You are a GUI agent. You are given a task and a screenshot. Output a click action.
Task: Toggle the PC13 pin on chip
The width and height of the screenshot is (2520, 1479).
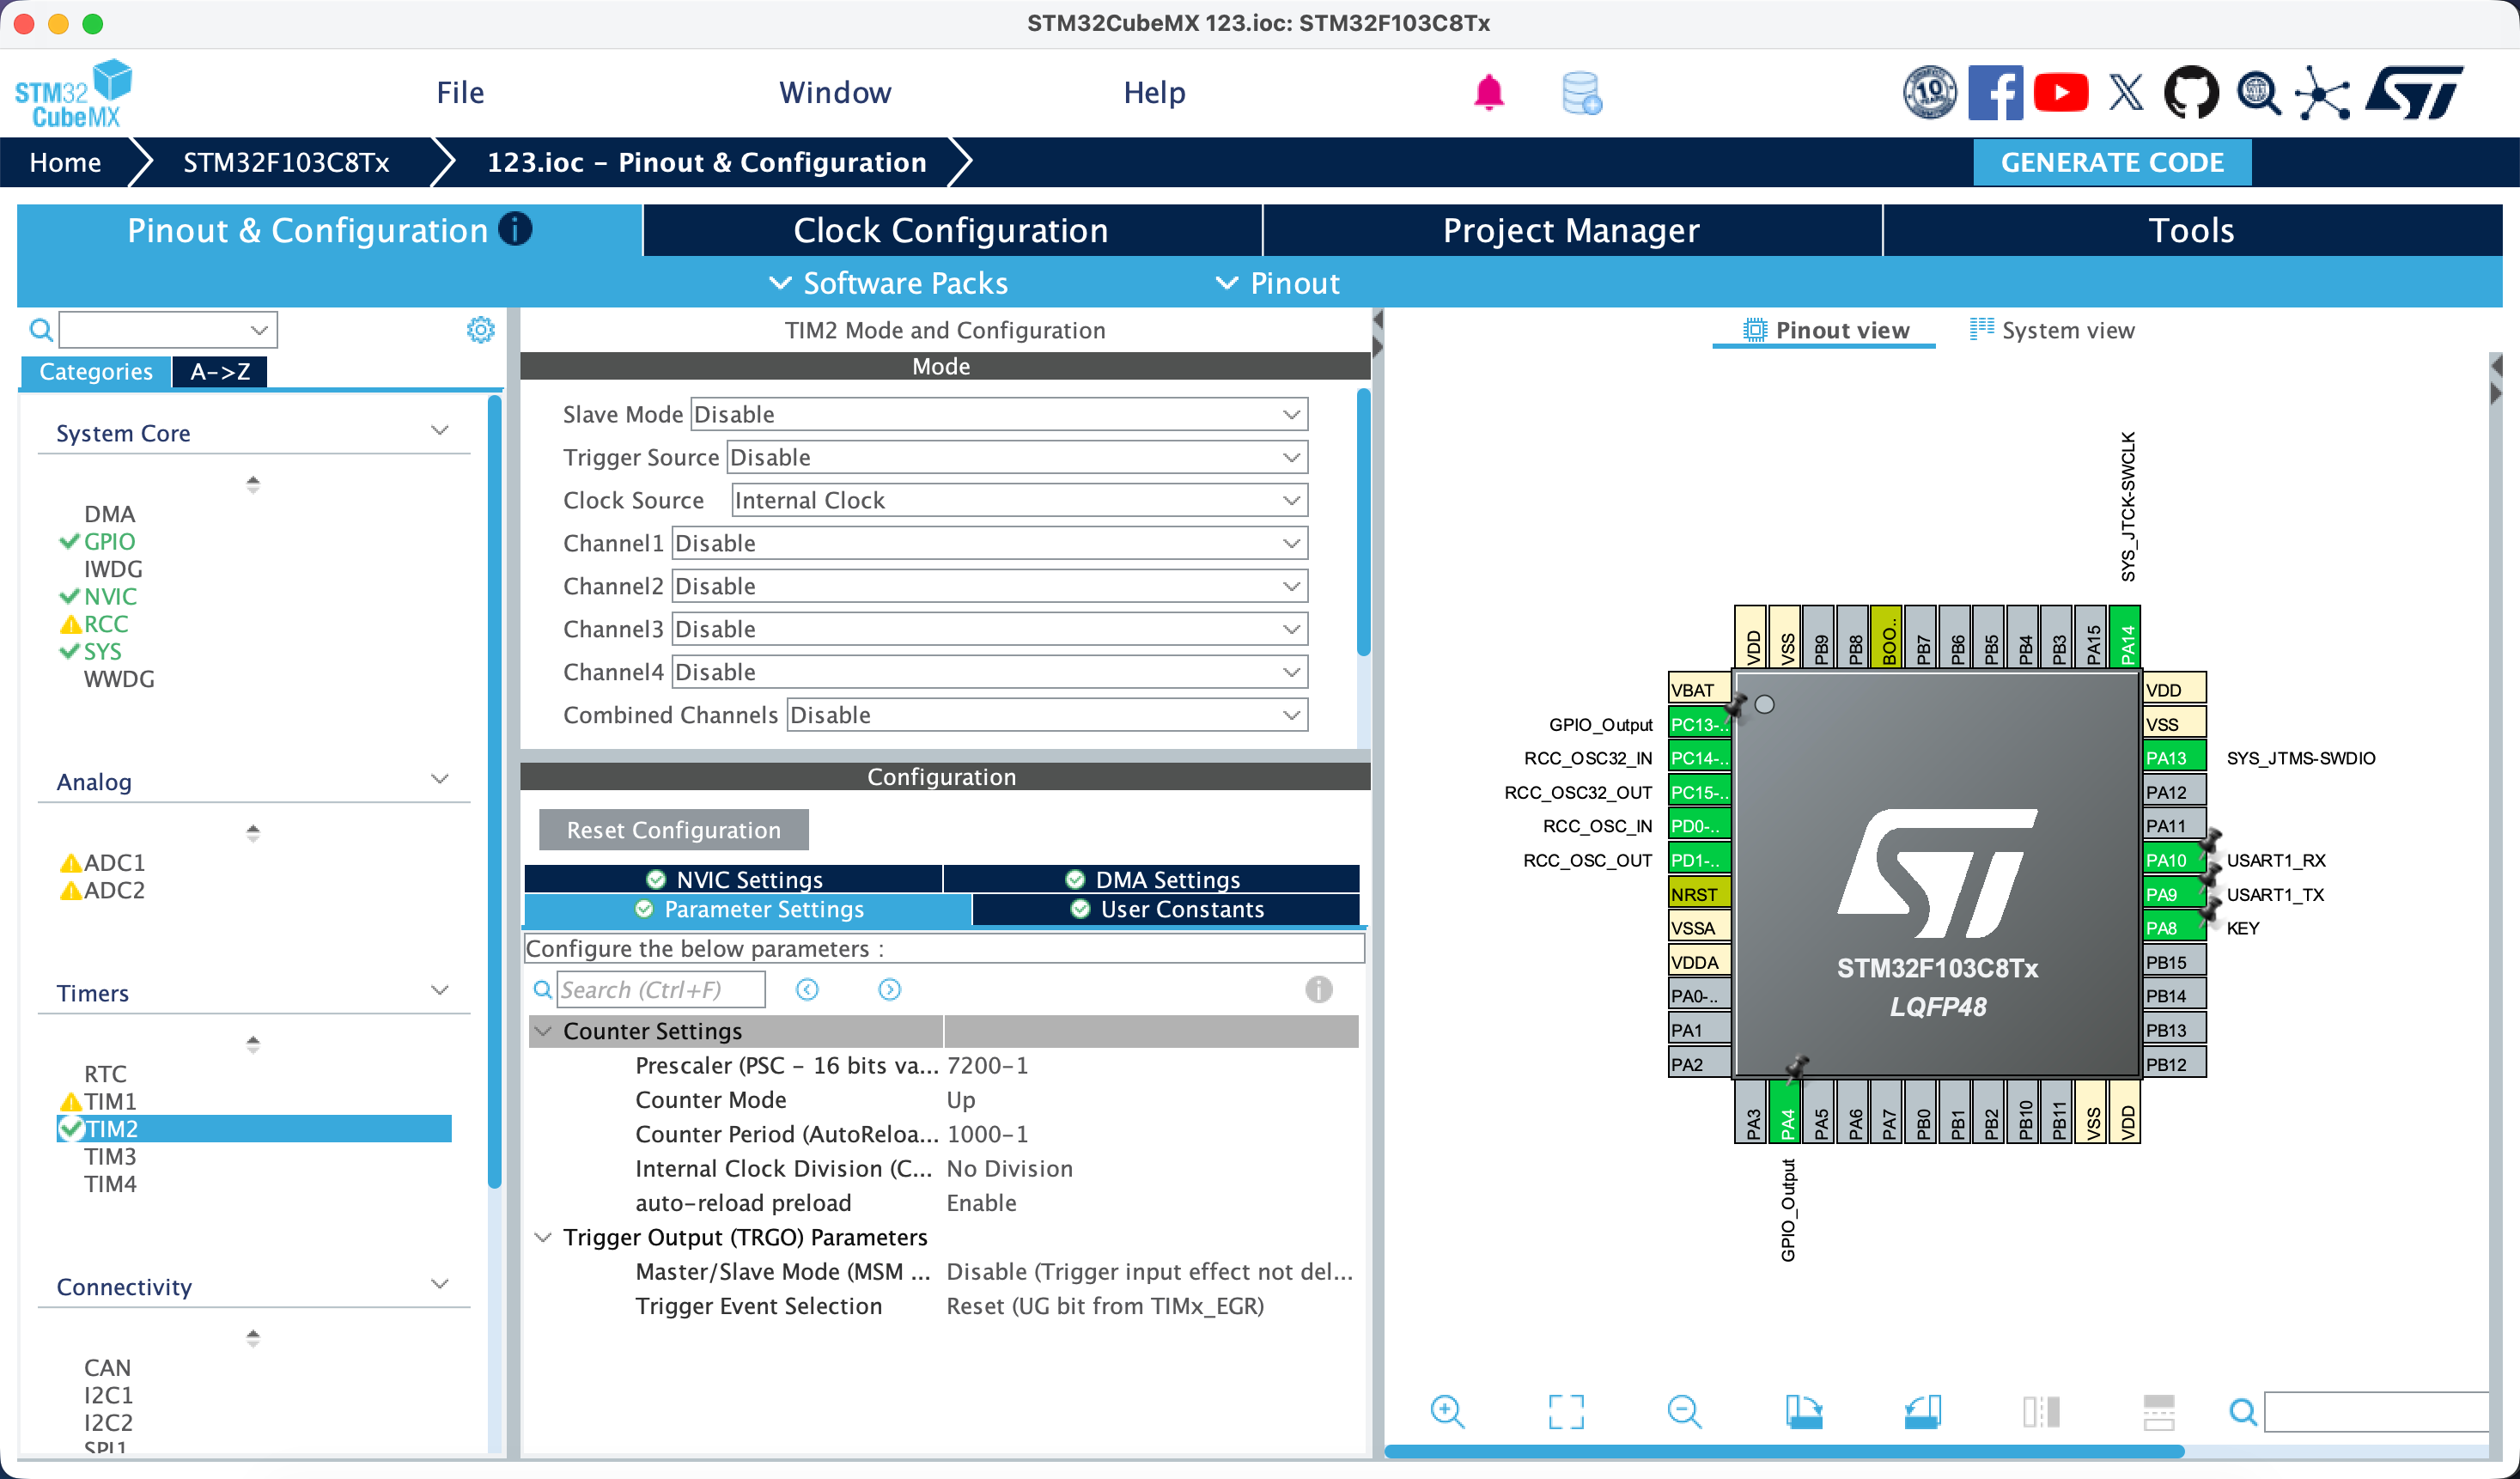(1699, 724)
